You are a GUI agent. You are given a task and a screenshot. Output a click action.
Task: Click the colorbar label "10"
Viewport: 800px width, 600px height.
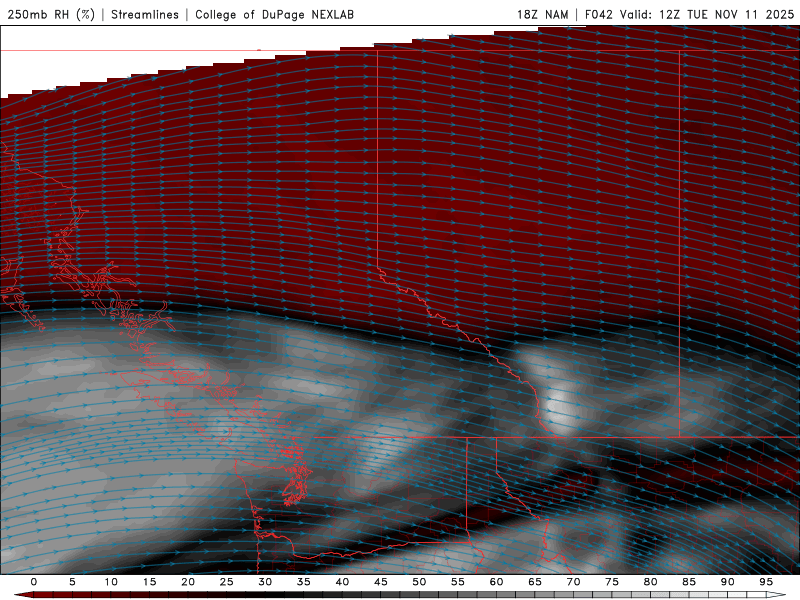click(x=111, y=582)
